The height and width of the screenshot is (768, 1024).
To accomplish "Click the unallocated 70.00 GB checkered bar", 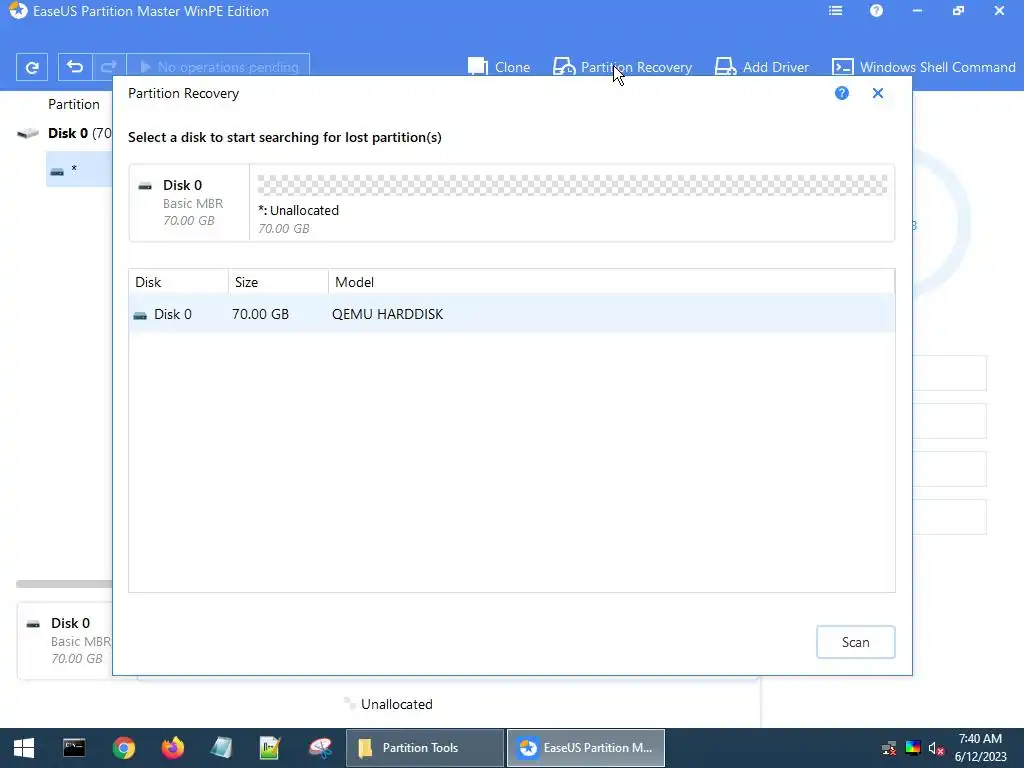I will (572, 185).
